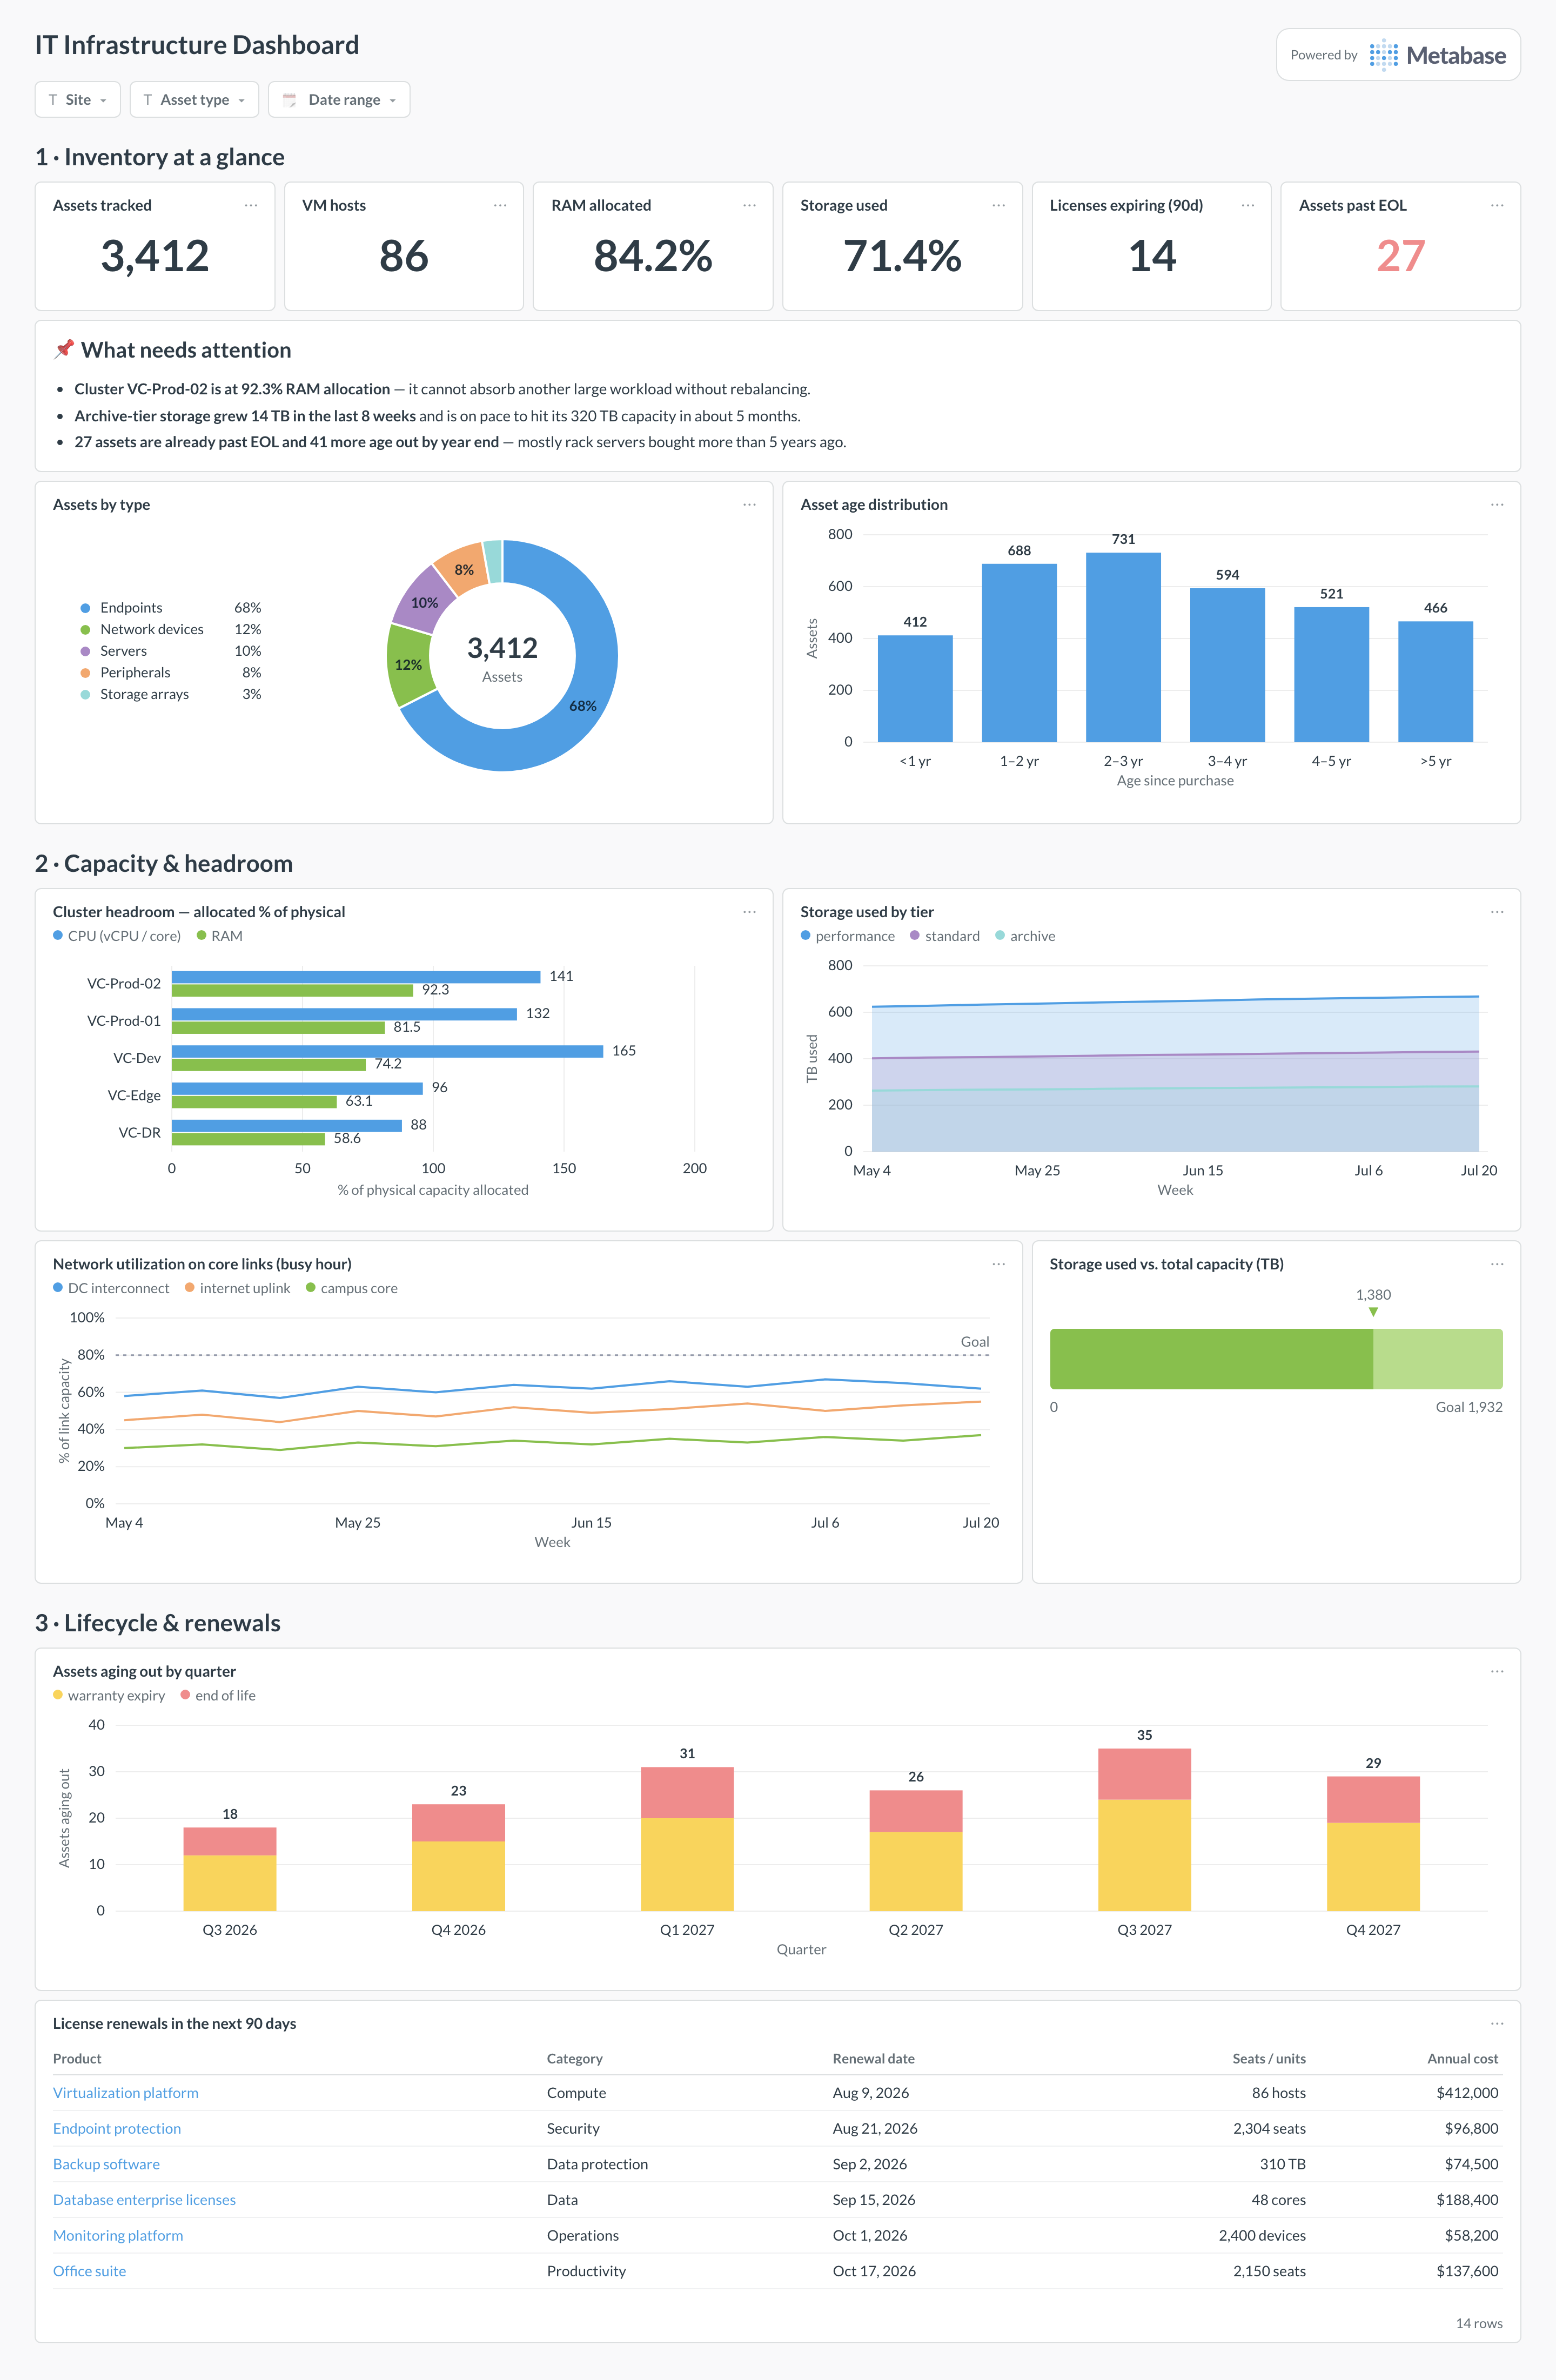The height and width of the screenshot is (2380, 1556).
Task: Toggle the performance tier legend
Action: click(848, 936)
